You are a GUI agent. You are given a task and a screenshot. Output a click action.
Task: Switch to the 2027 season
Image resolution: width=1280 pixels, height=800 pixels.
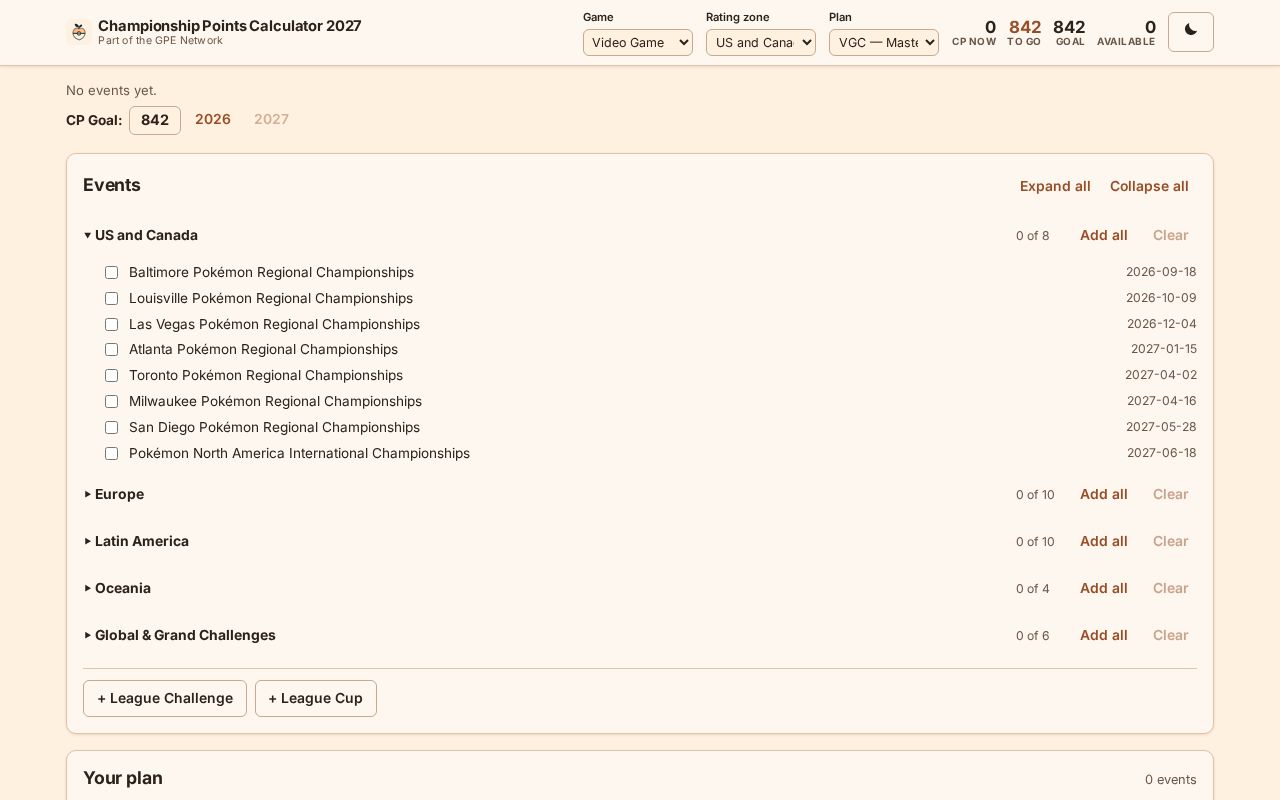click(x=271, y=119)
